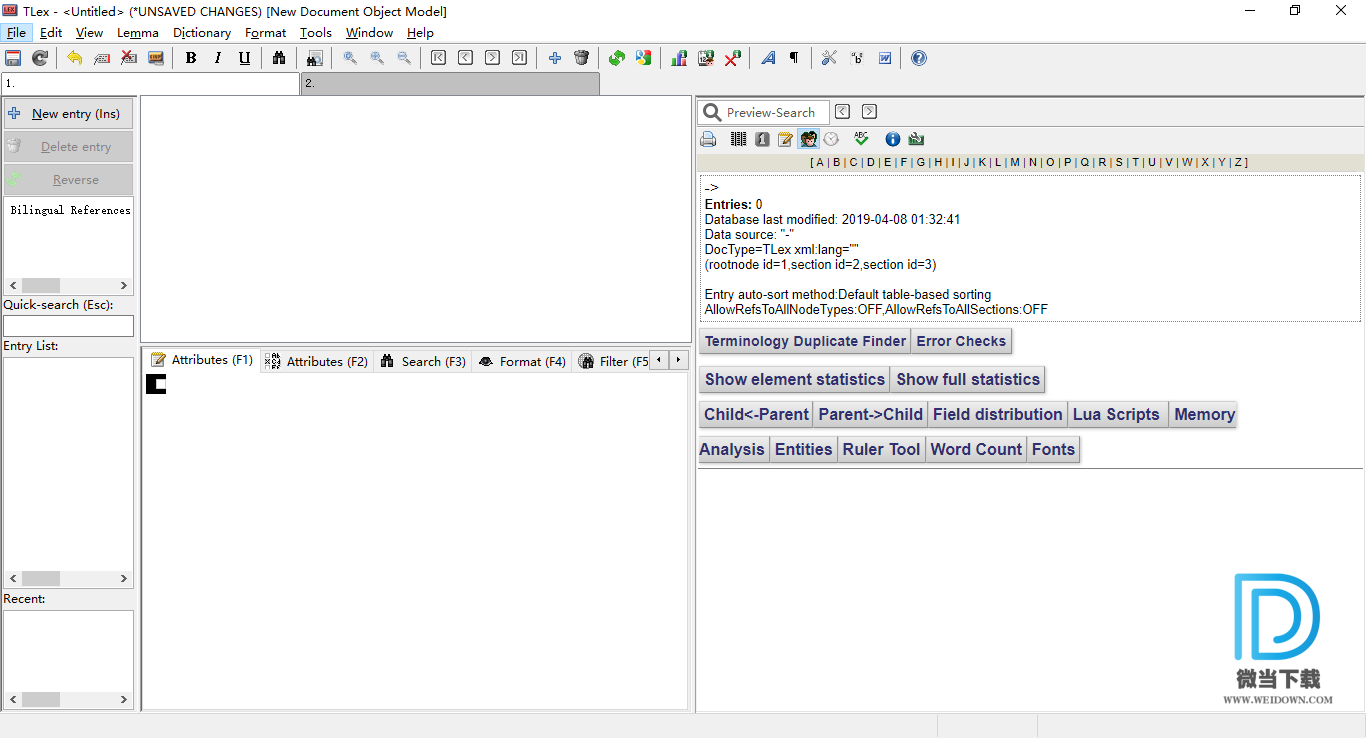This screenshot has height=738, width=1366.
Task: Click the Recent list horizontal scrollbar
Action: point(68,700)
